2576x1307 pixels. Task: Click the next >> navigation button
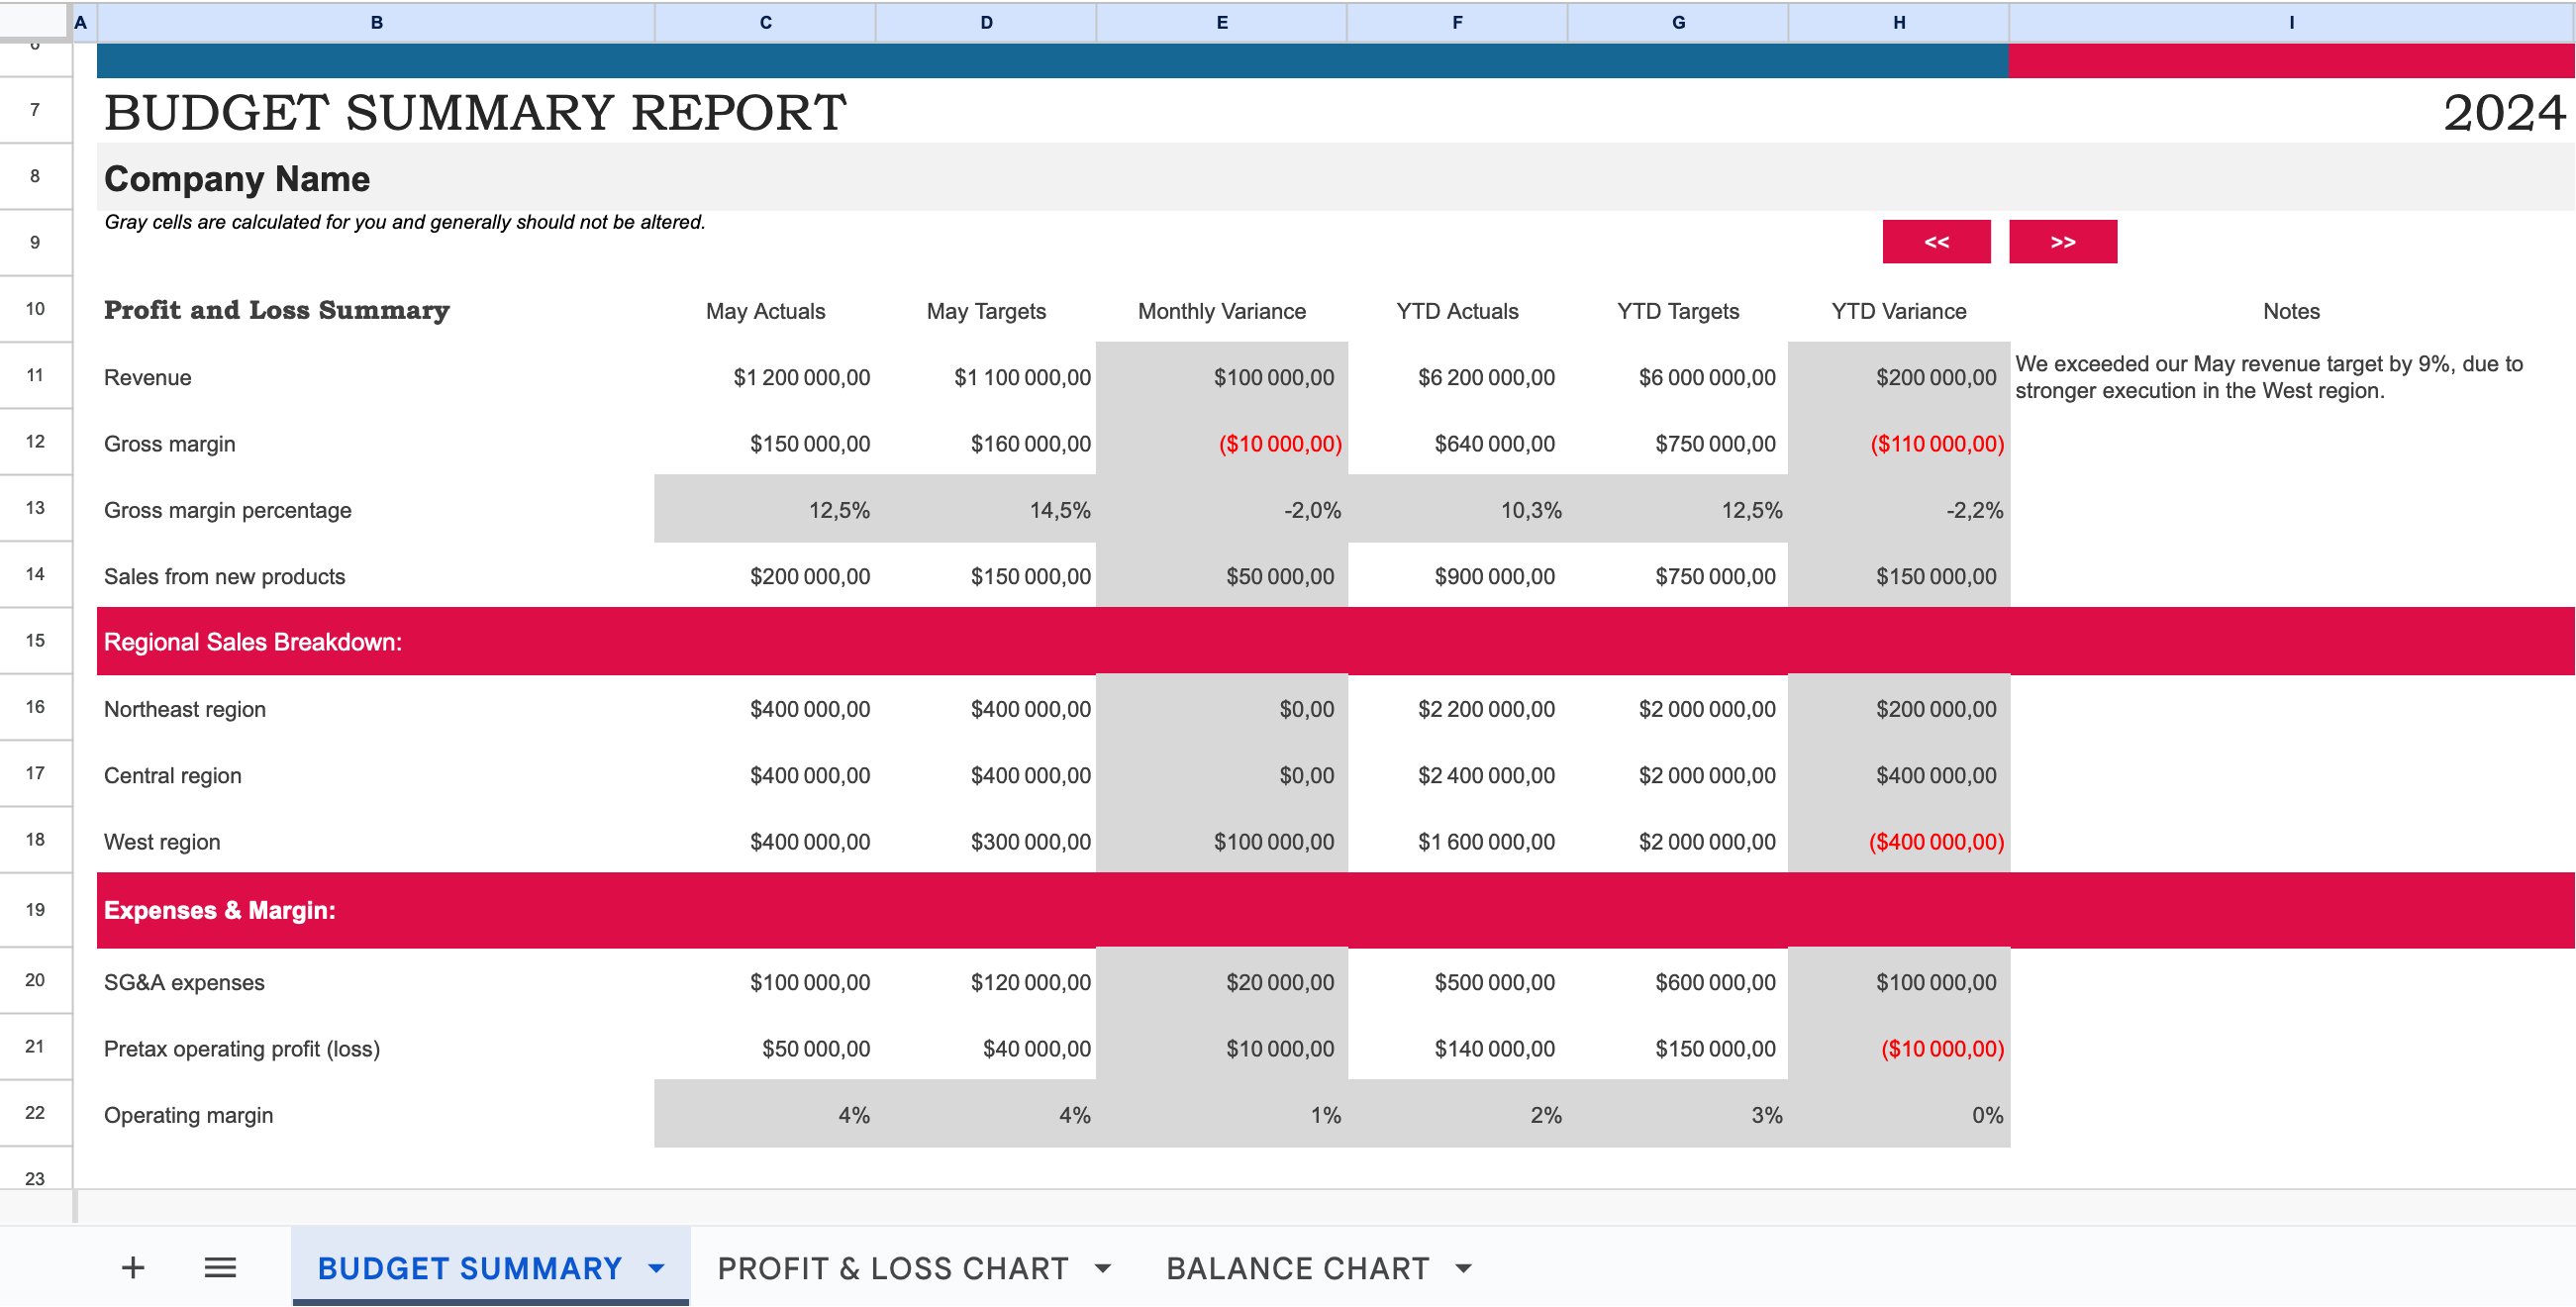[x=2062, y=242]
